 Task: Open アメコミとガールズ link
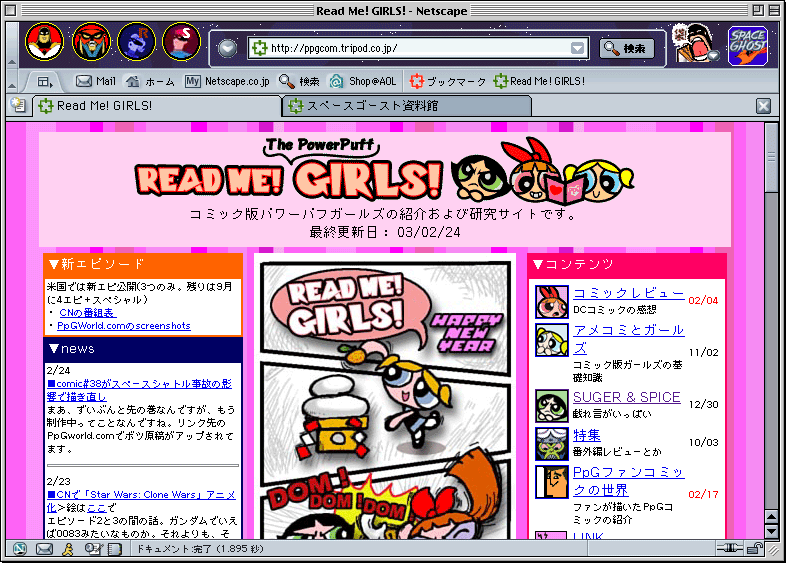click(629, 339)
